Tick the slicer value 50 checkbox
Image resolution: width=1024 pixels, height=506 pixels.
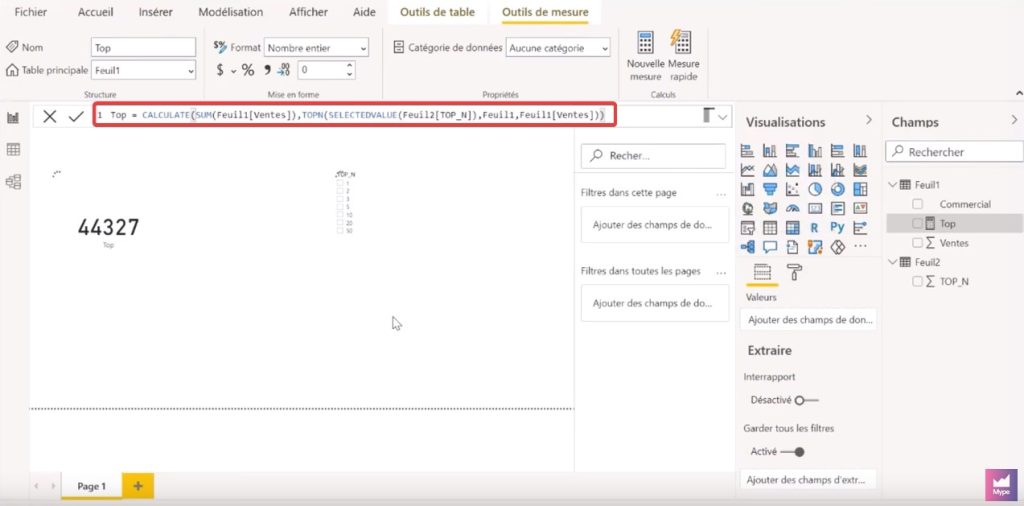point(340,230)
